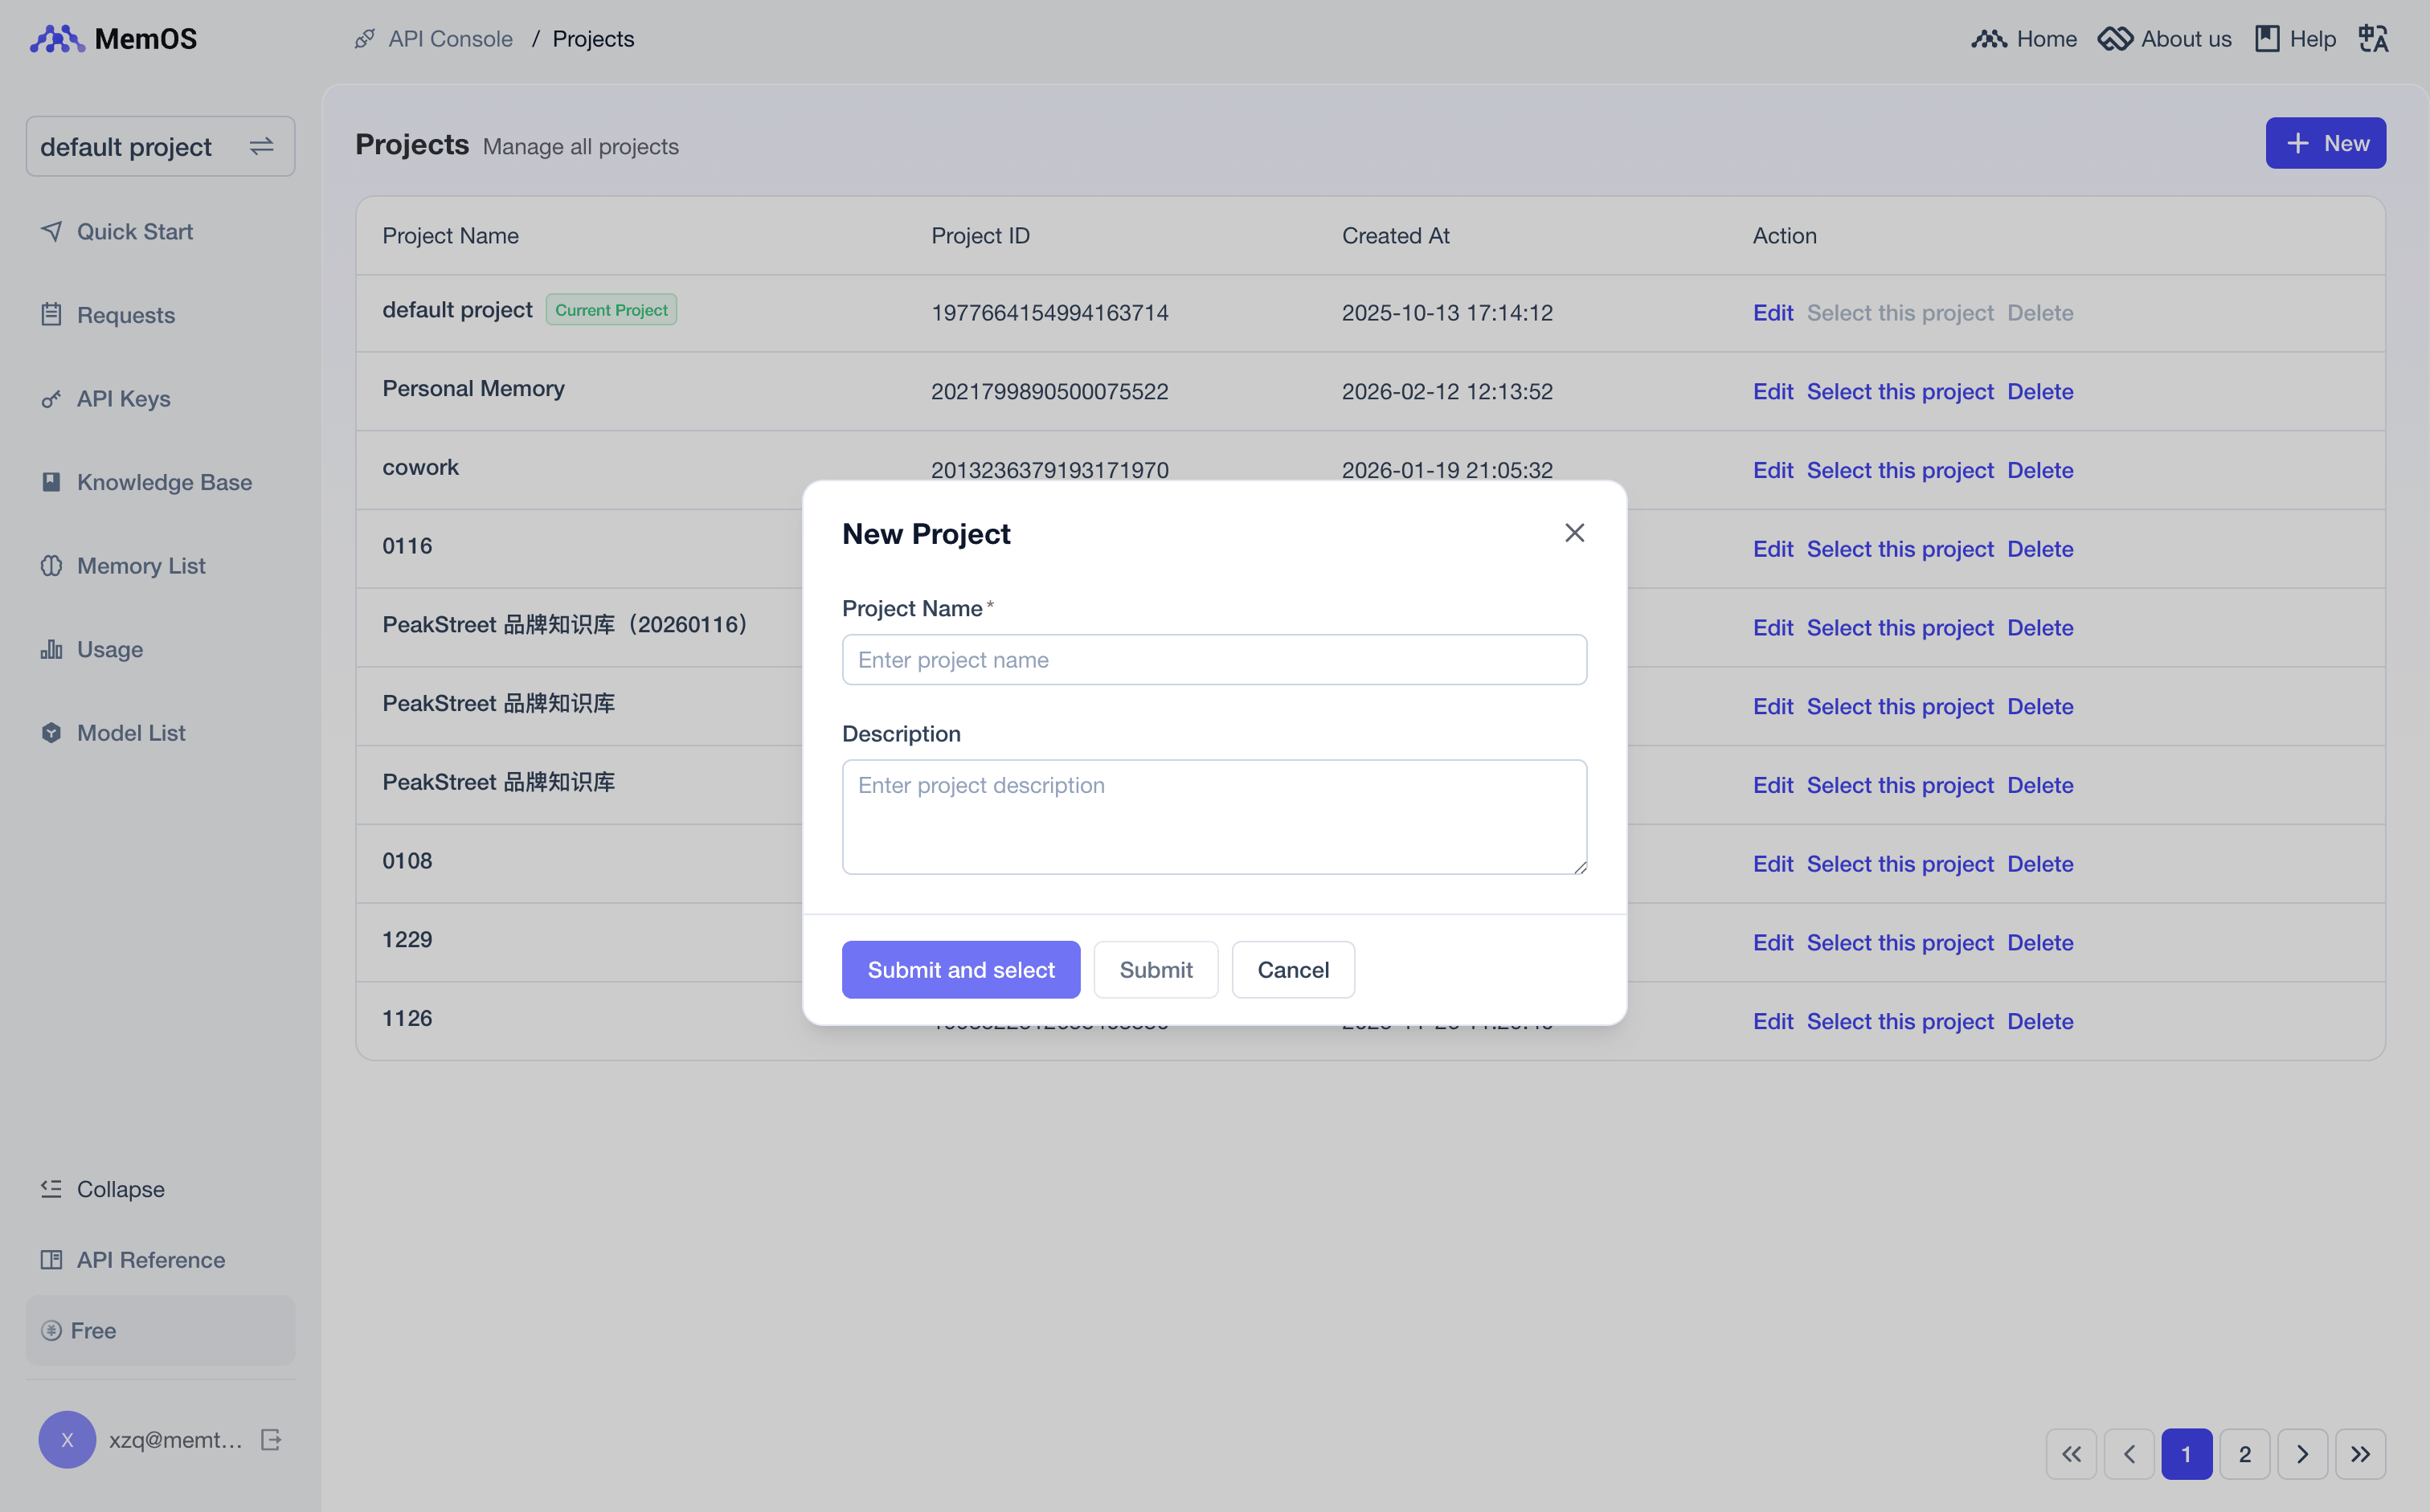The image size is (2430, 1512).
Task: Close the New Project dialog
Action: 1574,533
